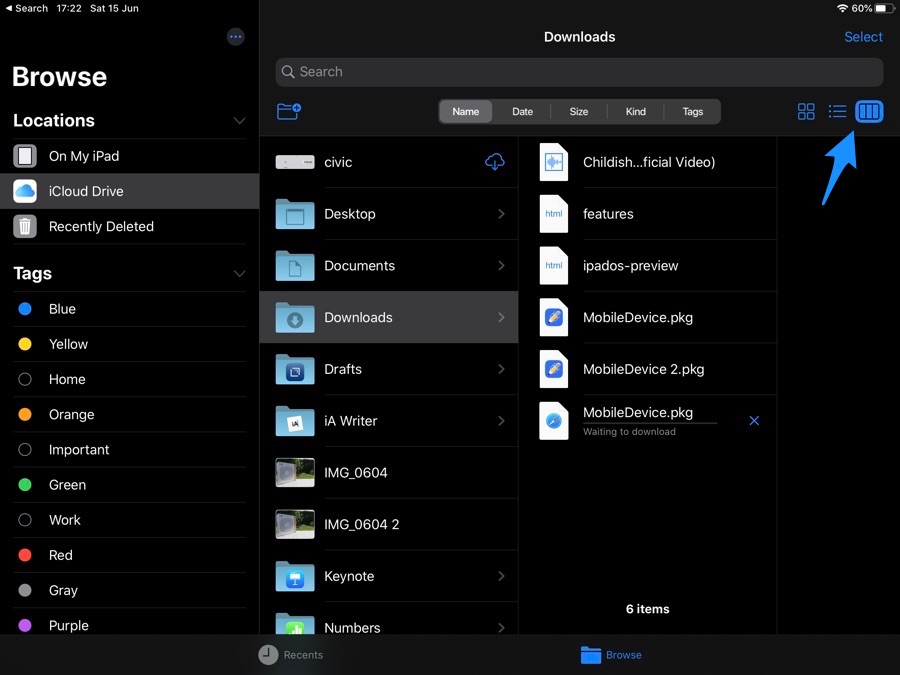900x675 pixels.
Task: Select the Home tag
Action: coord(130,379)
